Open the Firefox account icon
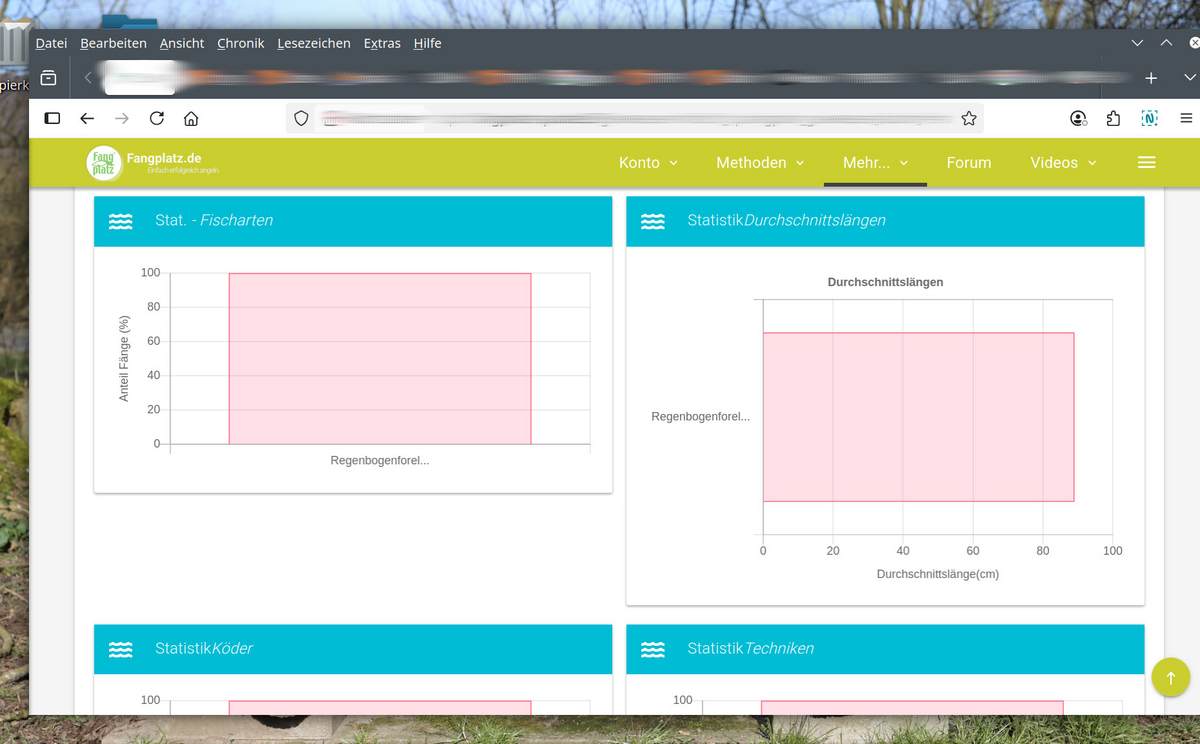1200x744 pixels. point(1078,118)
